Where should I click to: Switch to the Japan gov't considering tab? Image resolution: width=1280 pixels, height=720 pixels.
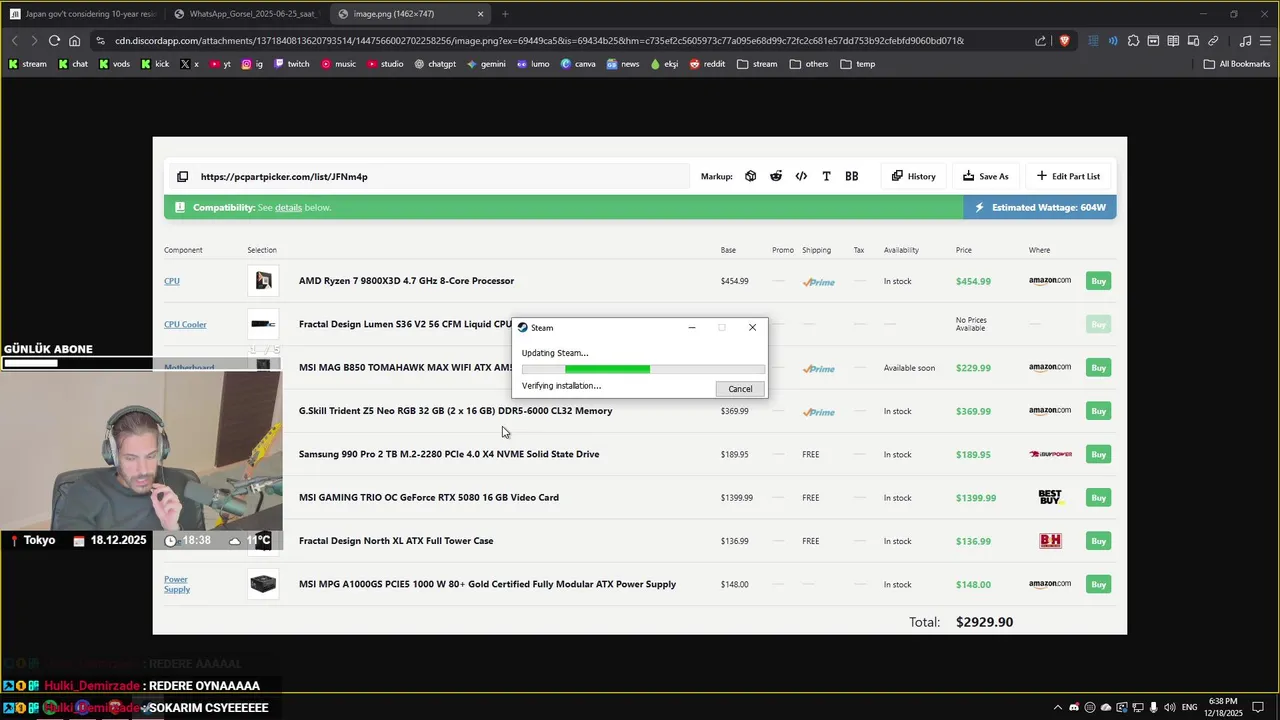[x=83, y=14]
